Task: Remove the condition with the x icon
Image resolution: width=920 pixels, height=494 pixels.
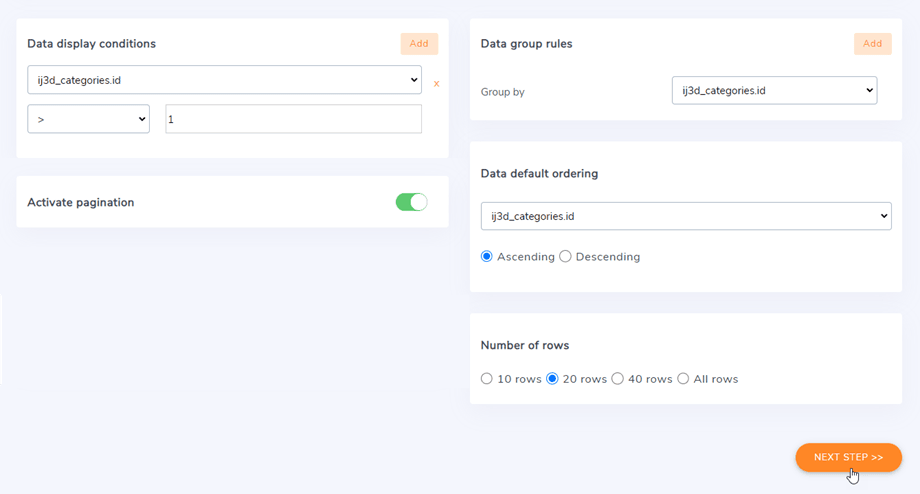Action: click(x=436, y=84)
